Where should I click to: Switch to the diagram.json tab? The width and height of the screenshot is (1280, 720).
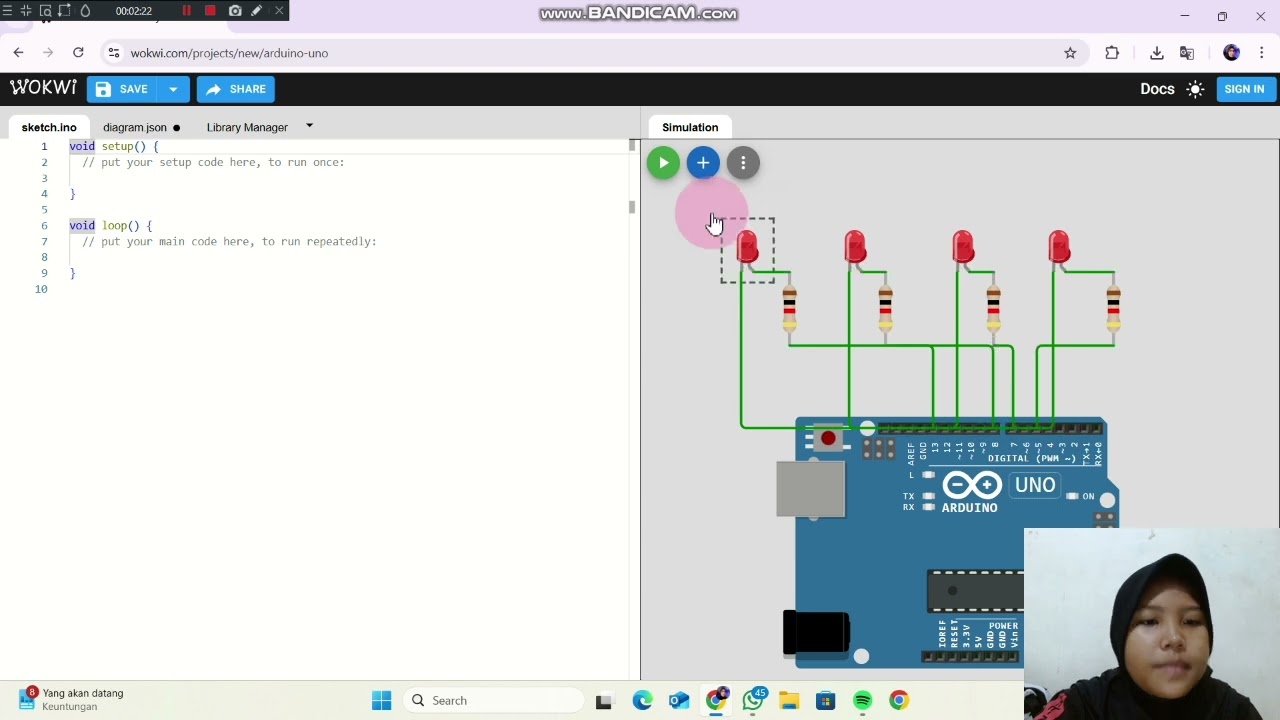[141, 127]
